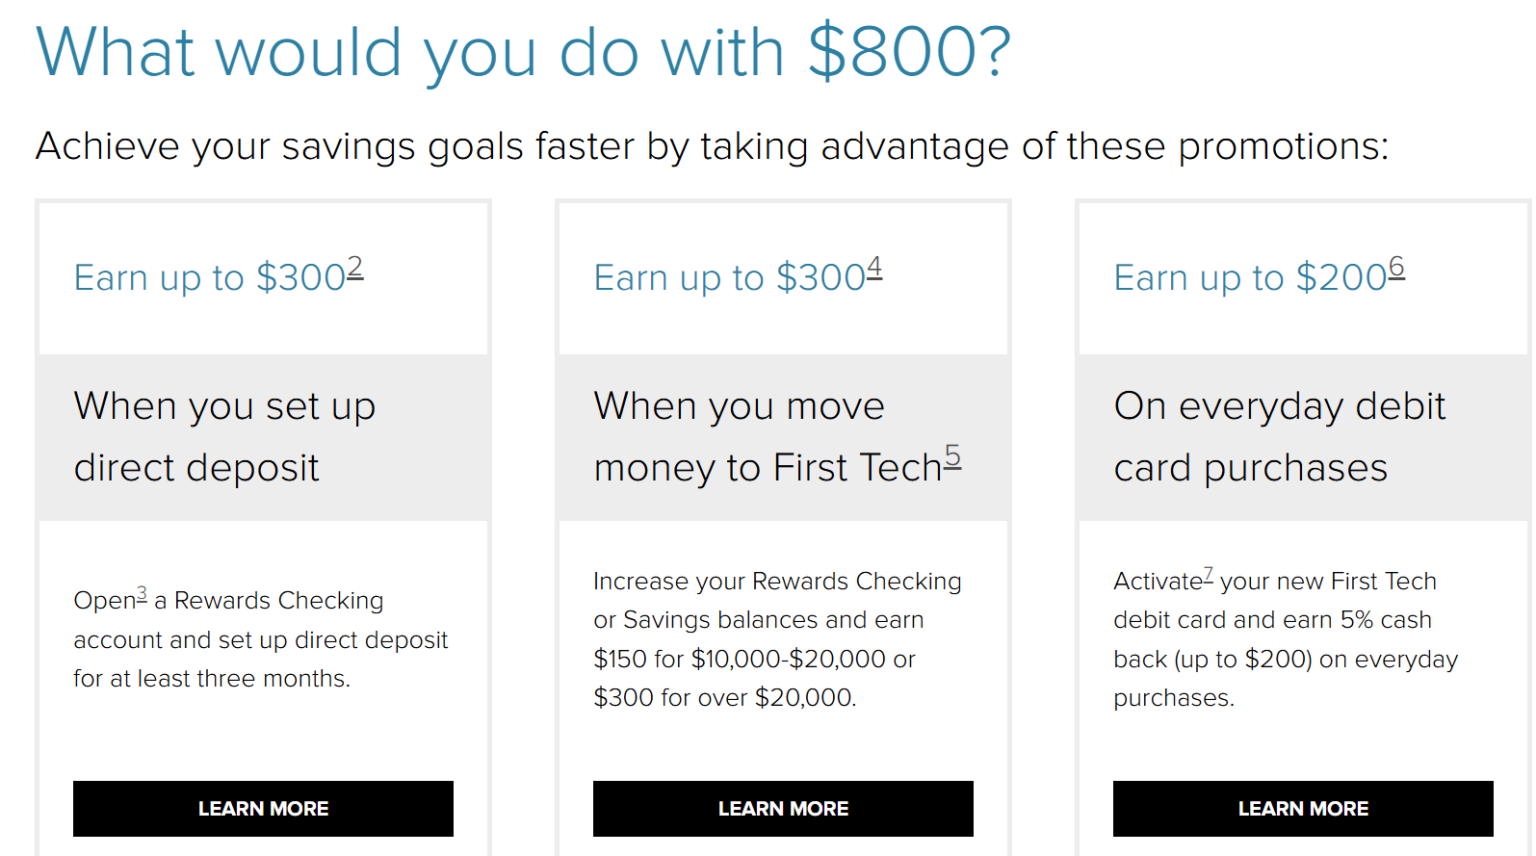This screenshot has height=856, width=1536.
Task: Click the first Earn up to $300 heading
Action: pyautogui.click(x=207, y=278)
